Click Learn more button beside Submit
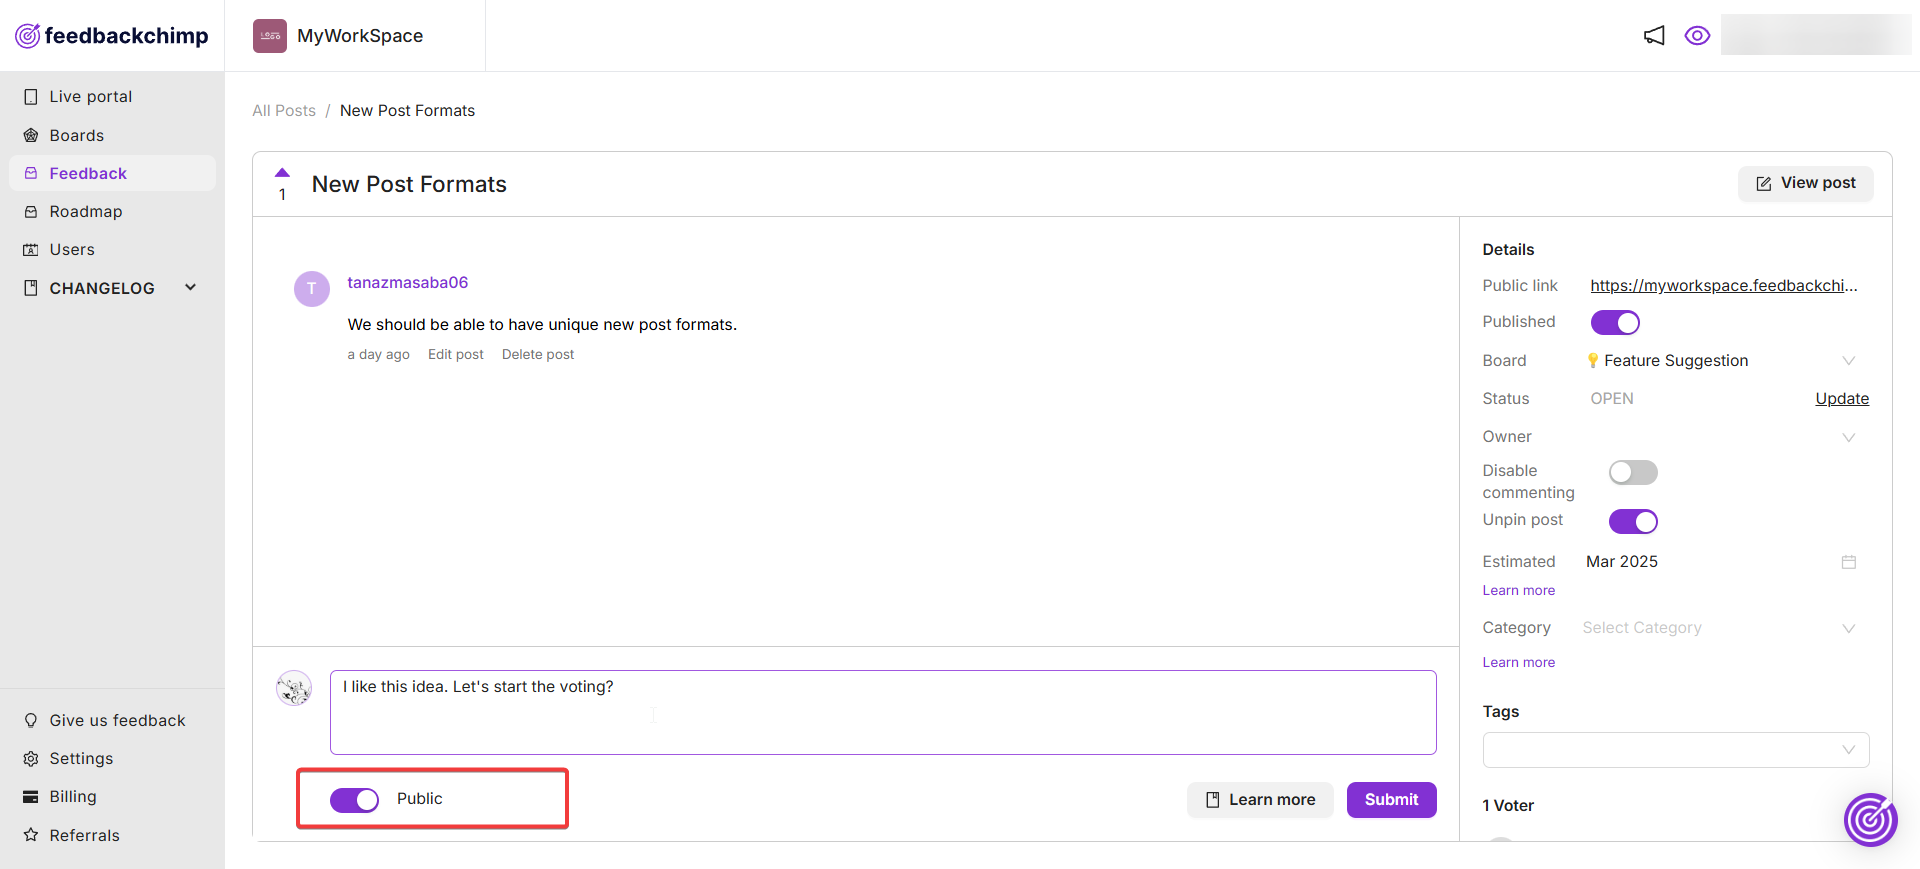The height and width of the screenshot is (869, 1920). click(x=1260, y=800)
